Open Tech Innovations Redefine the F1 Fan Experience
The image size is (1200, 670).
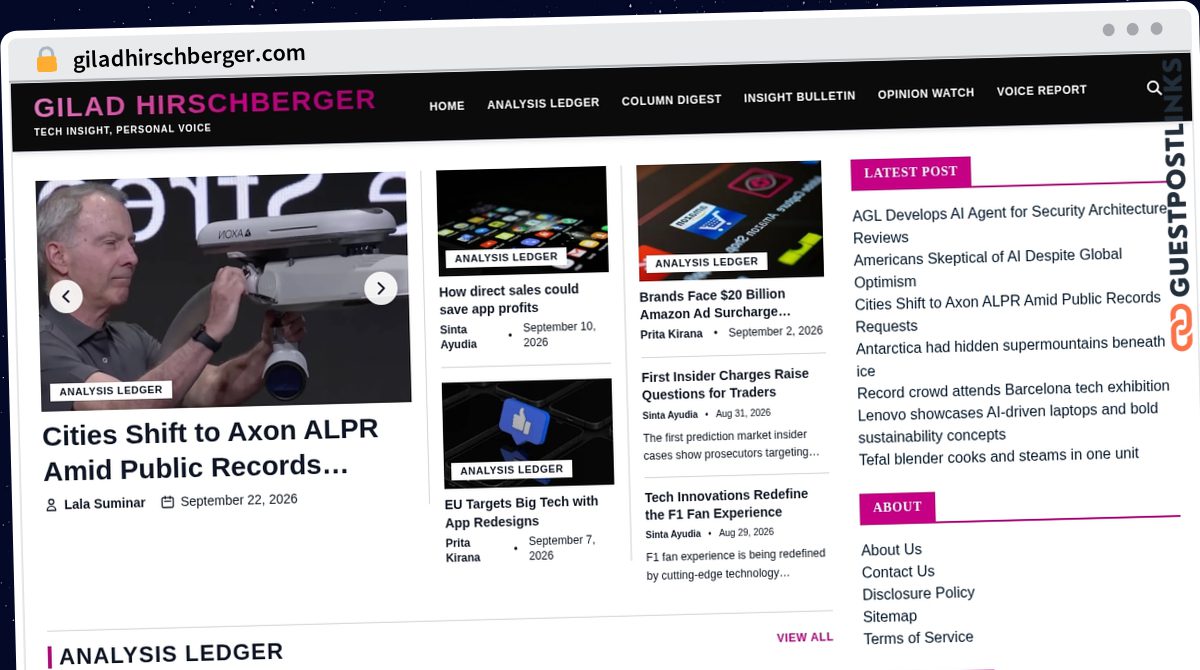[x=727, y=504]
